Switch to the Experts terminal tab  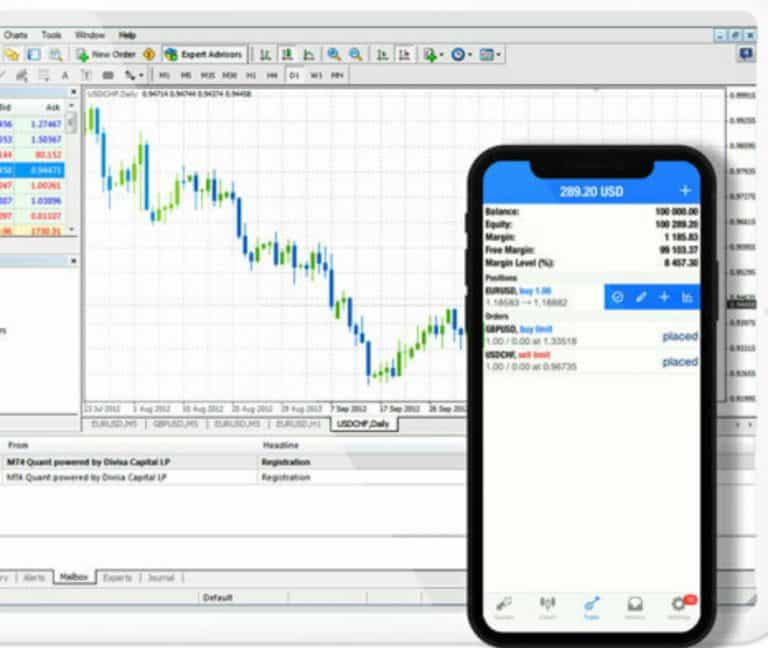click(x=117, y=577)
